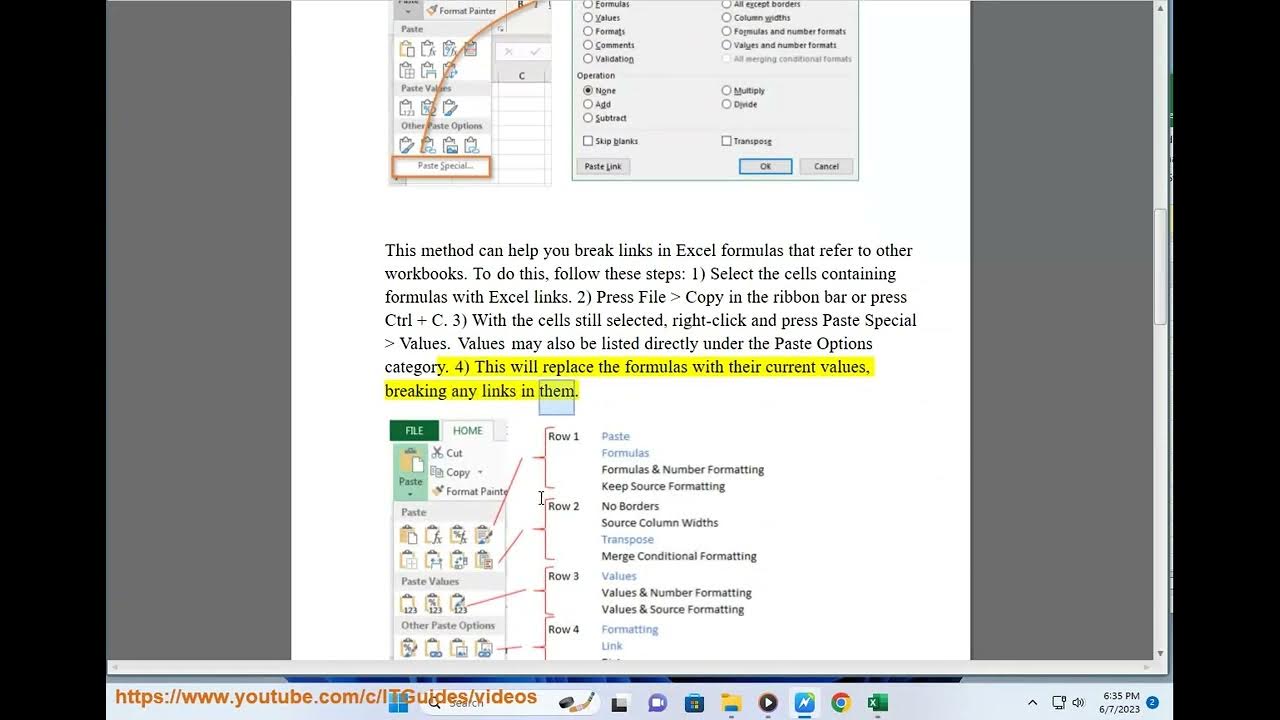Pick the brush 123 Values & Source Formatting icon below HOME tab
Screen dimensions: 1280x720
pyautogui.click(x=458, y=603)
